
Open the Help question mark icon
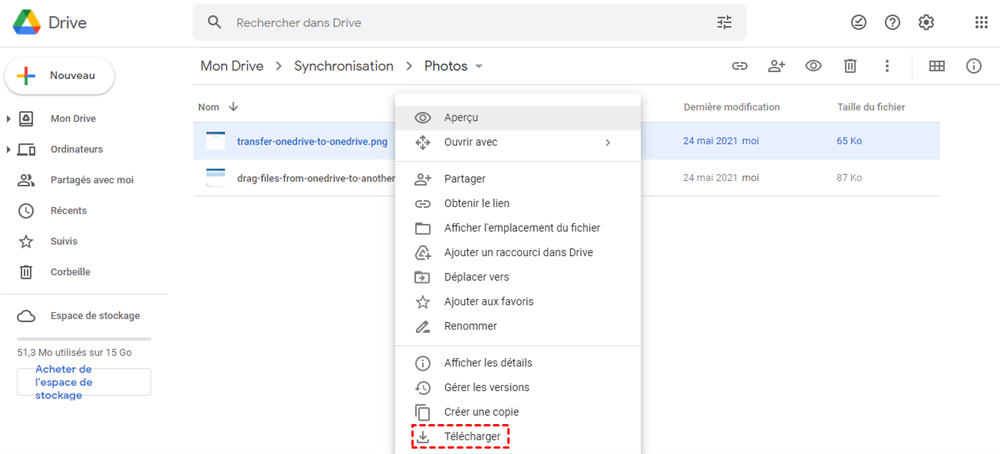892,22
